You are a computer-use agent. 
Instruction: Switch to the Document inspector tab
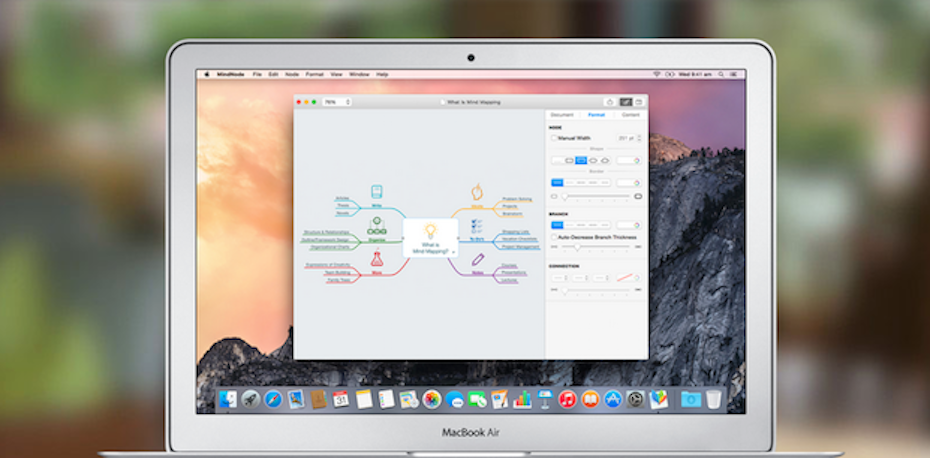point(562,115)
